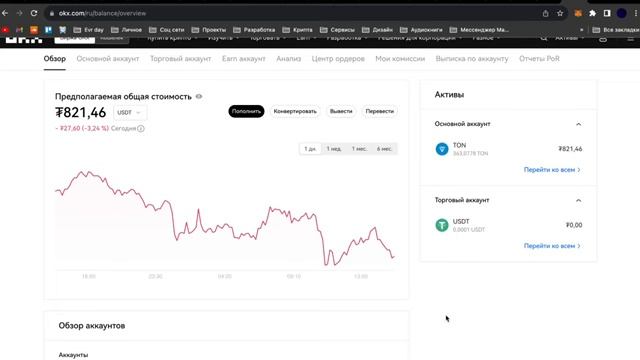Open the USDT currency dropdown
This screenshot has width=640, height=360.
[130, 112]
